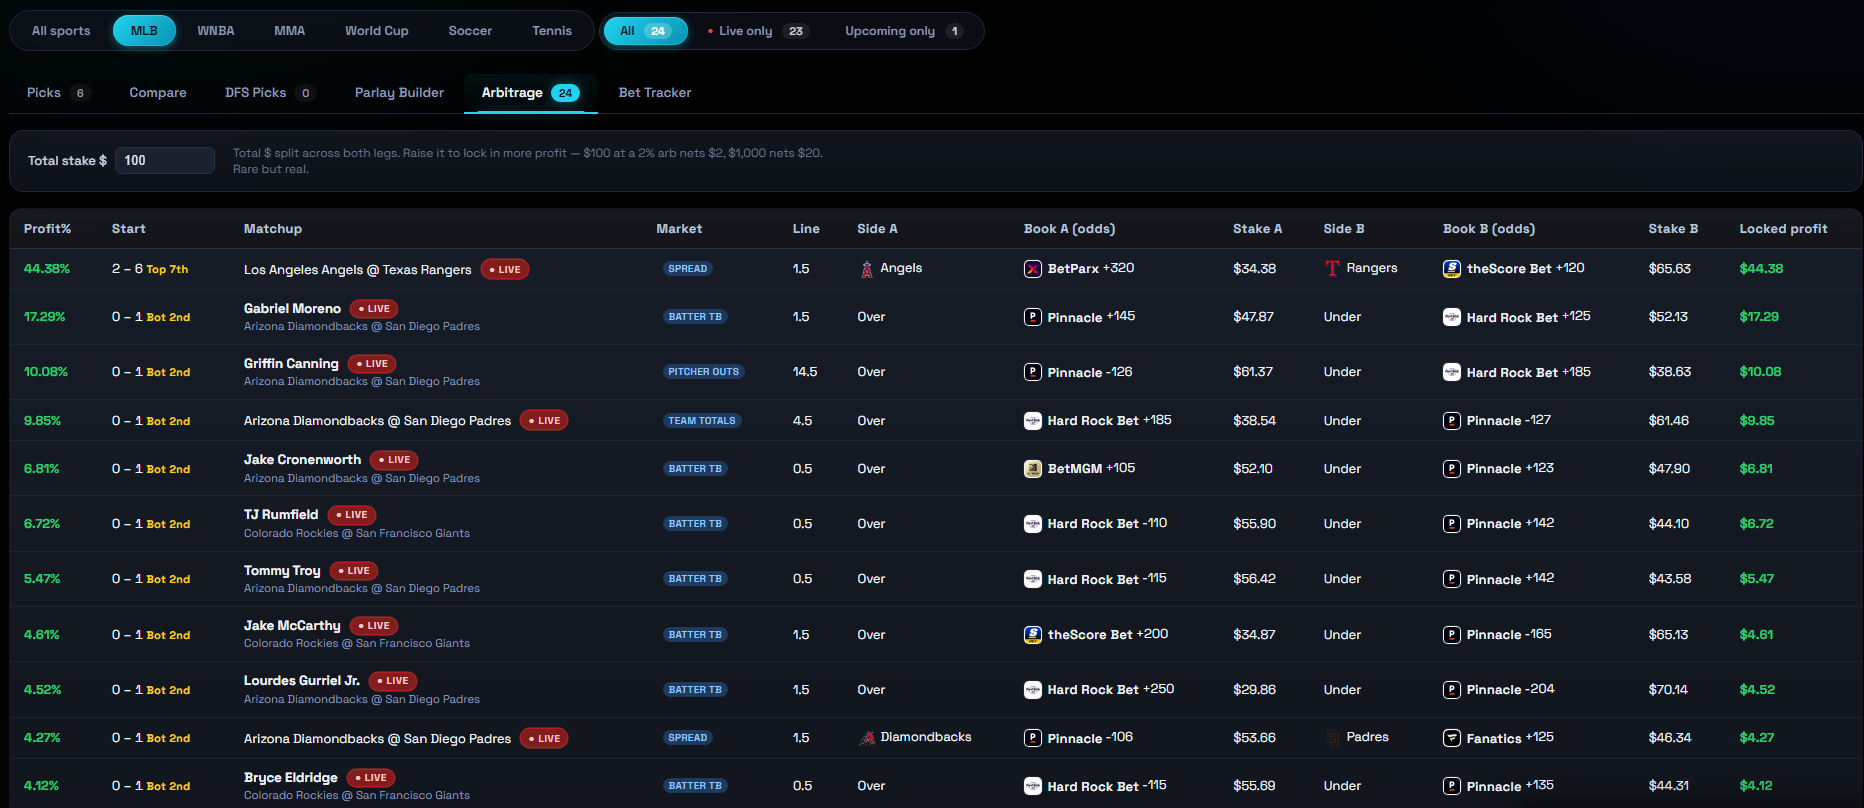Click Pinnacle logo beside -165 odds

click(x=1452, y=635)
